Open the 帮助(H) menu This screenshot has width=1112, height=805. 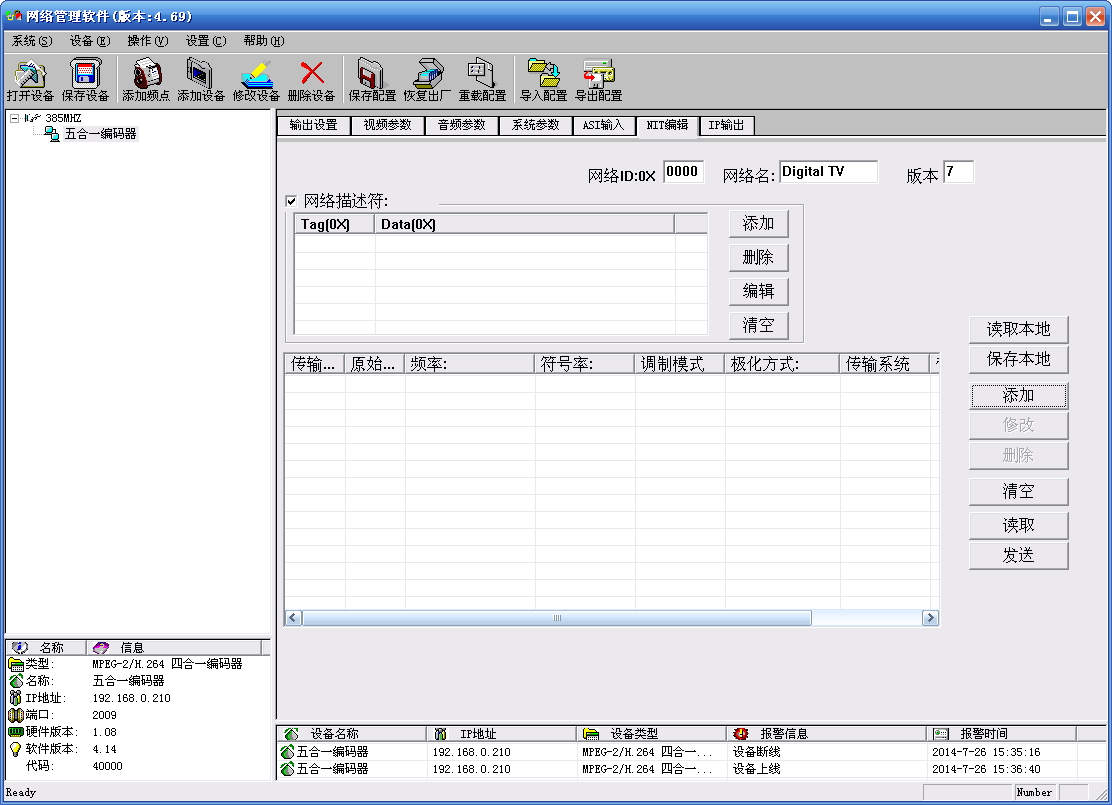point(264,41)
